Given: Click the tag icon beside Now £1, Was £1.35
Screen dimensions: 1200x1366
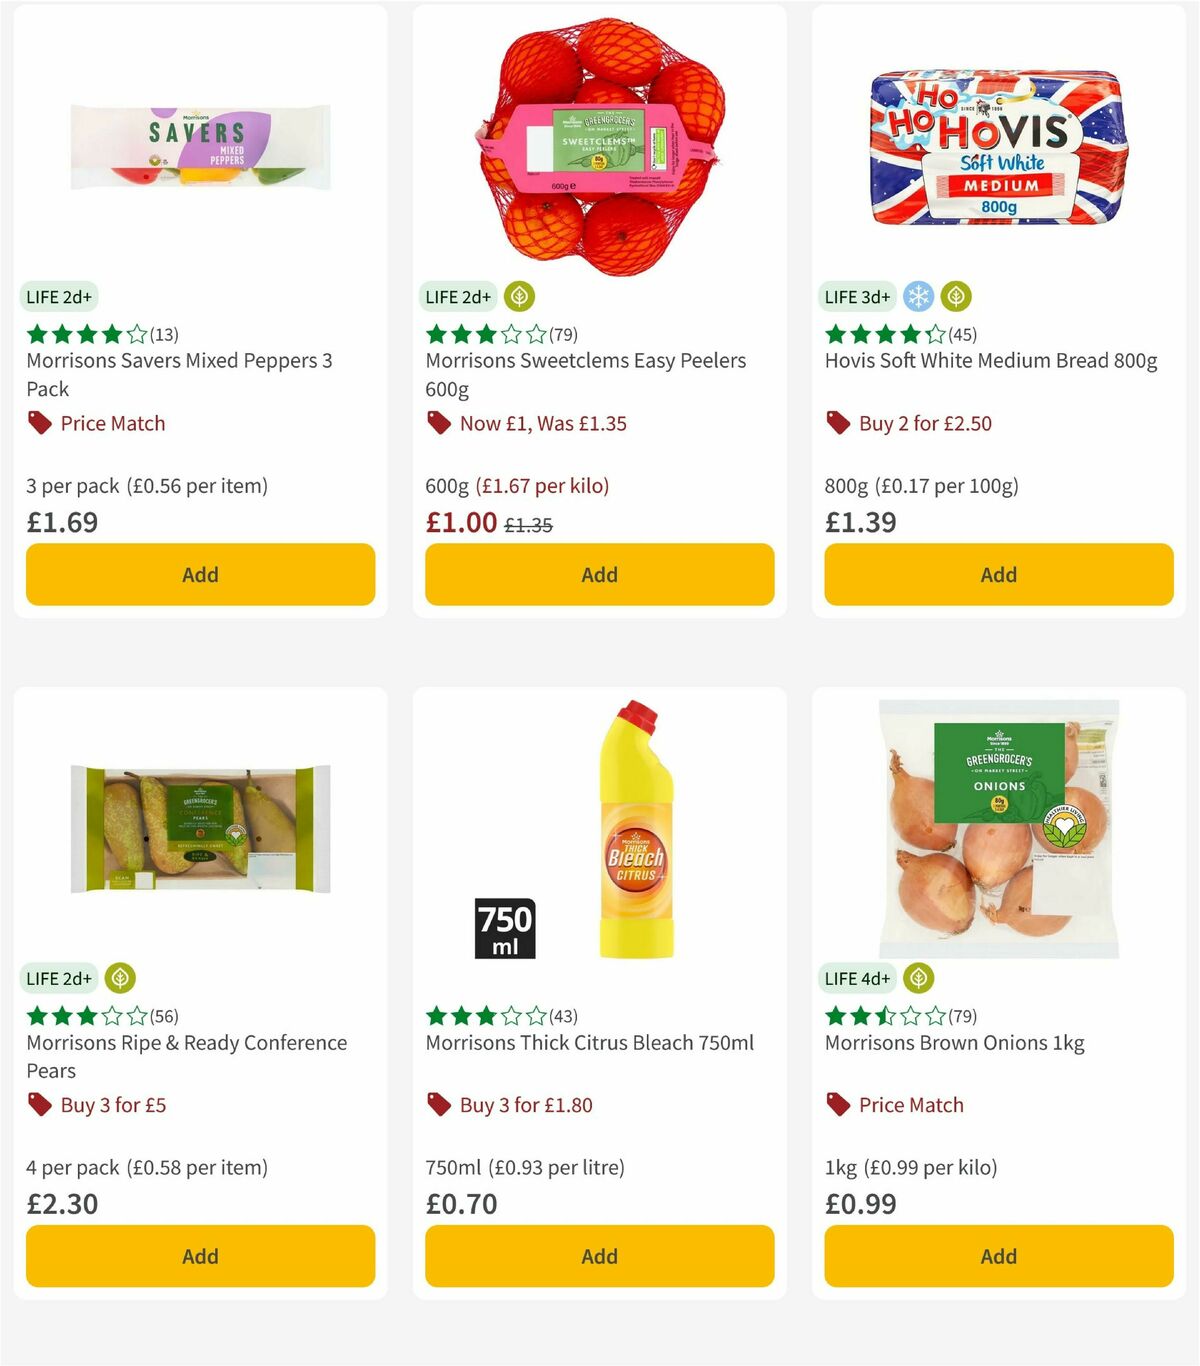Looking at the screenshot, I should tap(437, 423).
